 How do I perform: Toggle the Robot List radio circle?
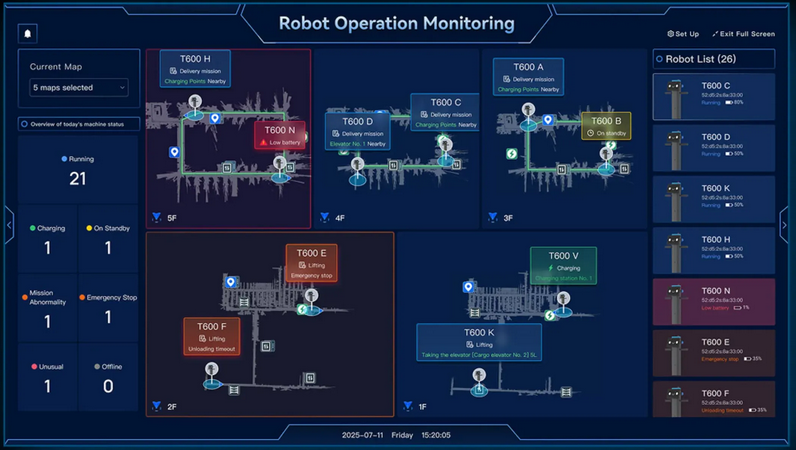659,59
